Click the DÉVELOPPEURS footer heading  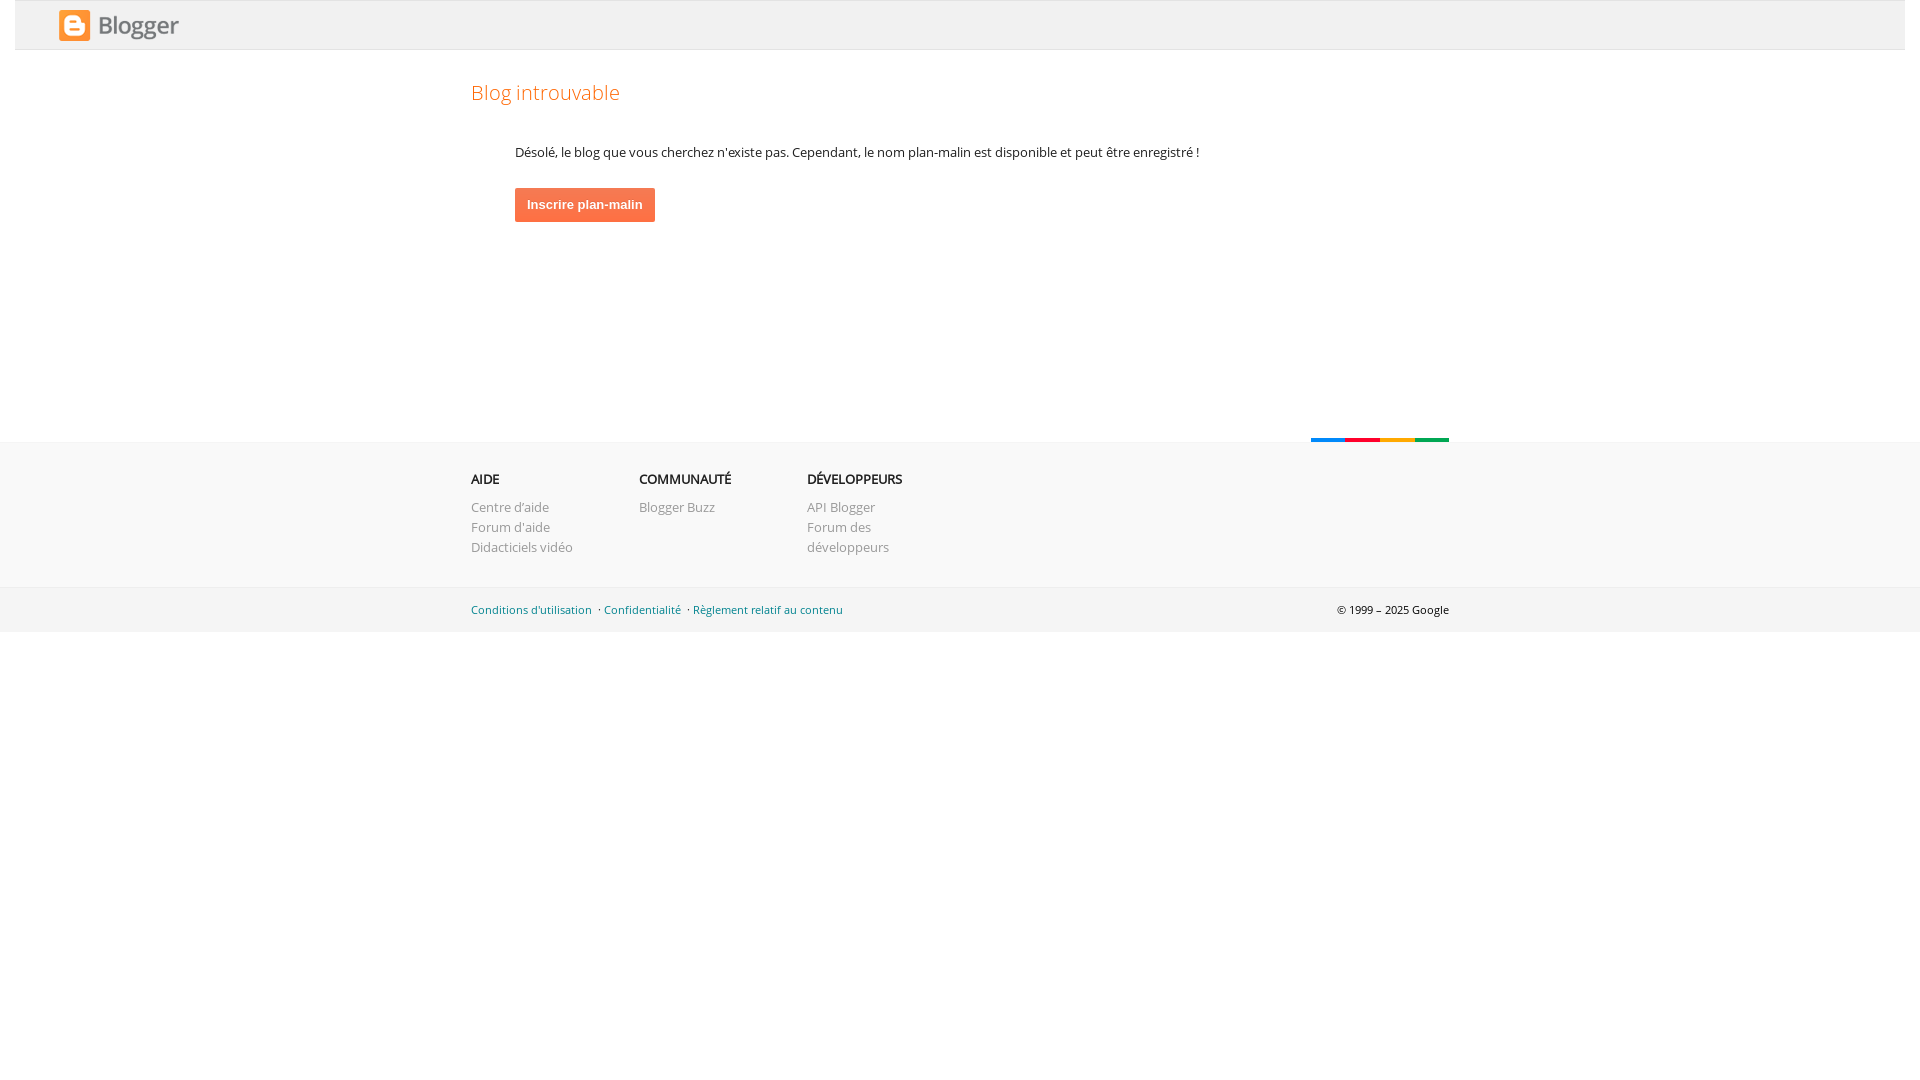854,479
